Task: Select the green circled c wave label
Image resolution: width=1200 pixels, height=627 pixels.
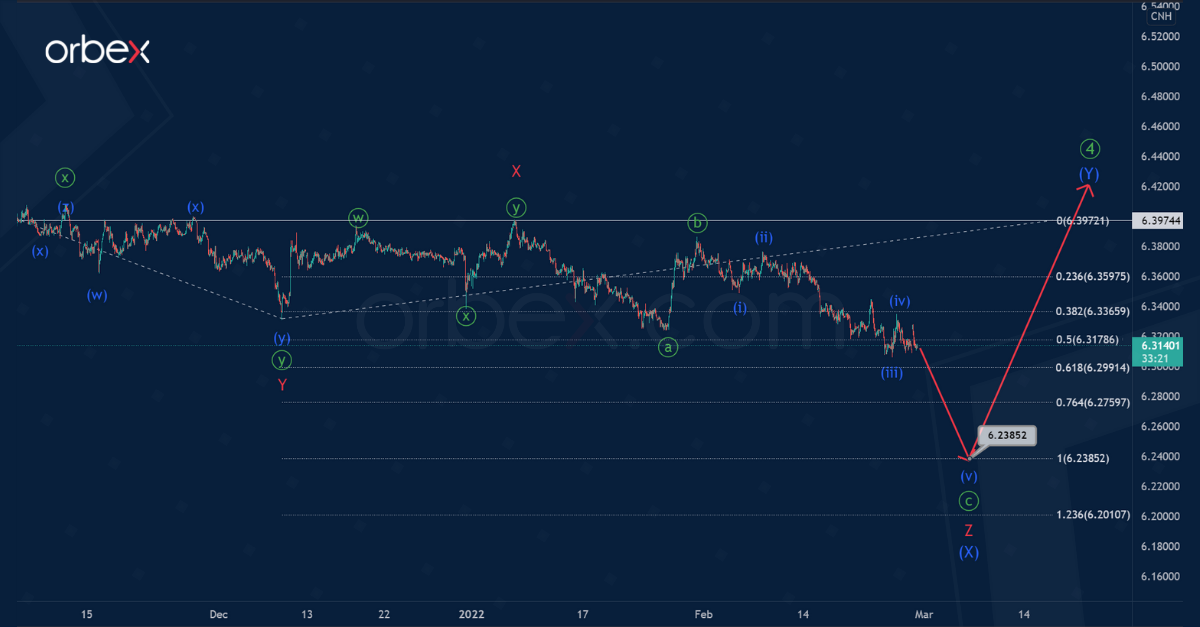Action: (x=968, y=500)
